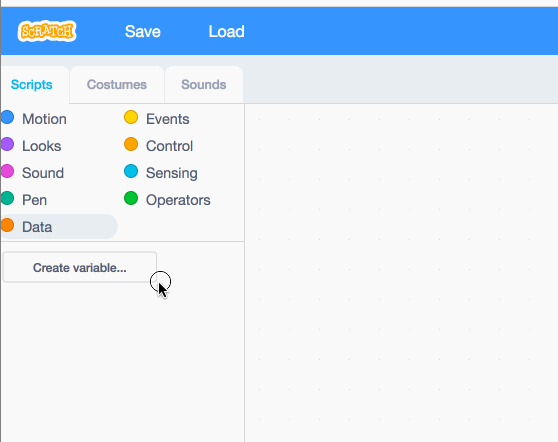This screenshot has height=442, width=558.
Task: Select the Data block category
Action: click(x=58, y=227)
